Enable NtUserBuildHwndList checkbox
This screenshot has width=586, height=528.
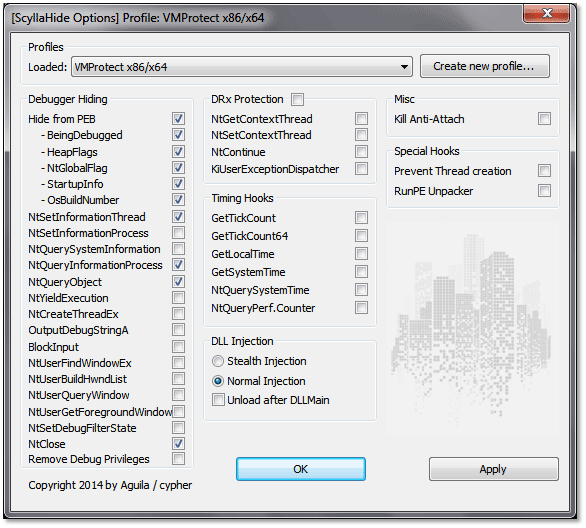178,379
